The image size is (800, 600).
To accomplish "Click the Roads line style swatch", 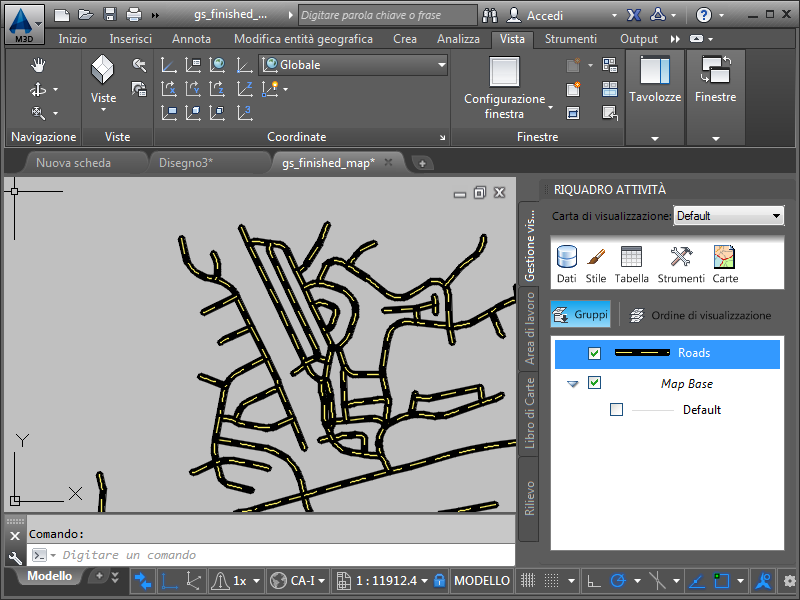I will [x=641, y=353].
